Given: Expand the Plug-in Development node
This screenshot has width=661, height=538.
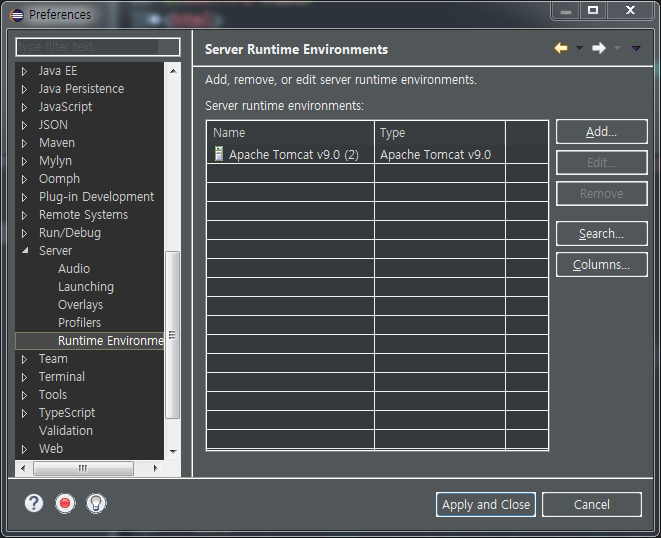Looking at the screenshot, I should point(24,198).
